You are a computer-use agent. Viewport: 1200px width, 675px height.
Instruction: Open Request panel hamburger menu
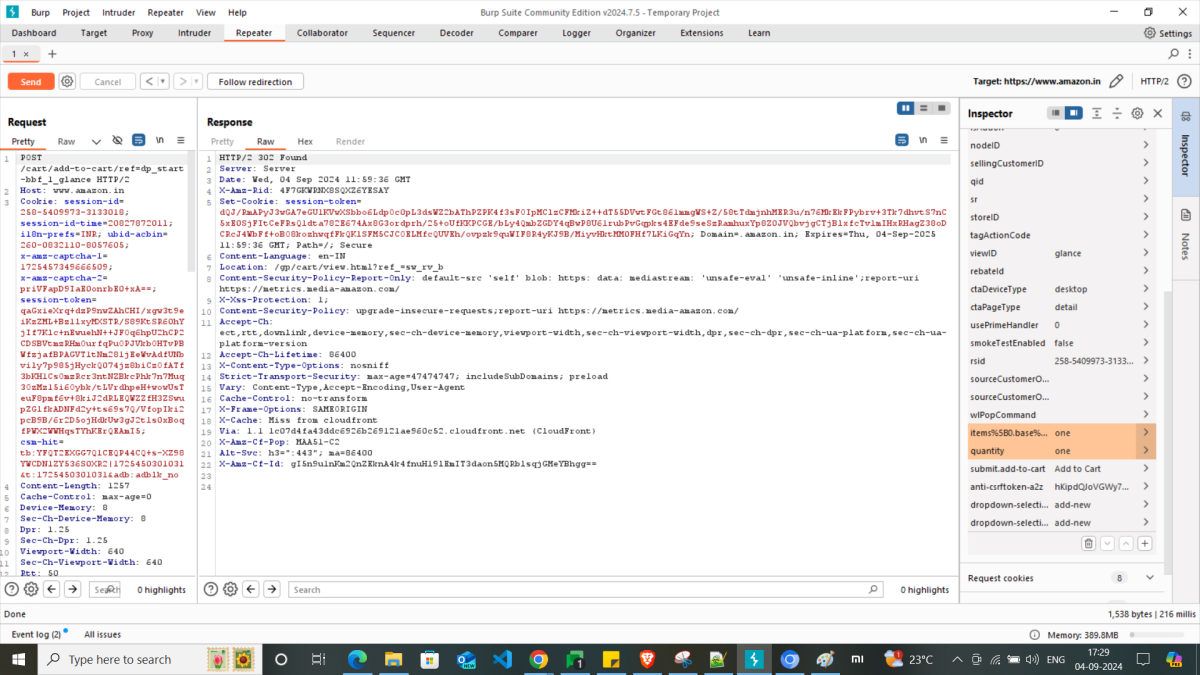coord(181,141)
